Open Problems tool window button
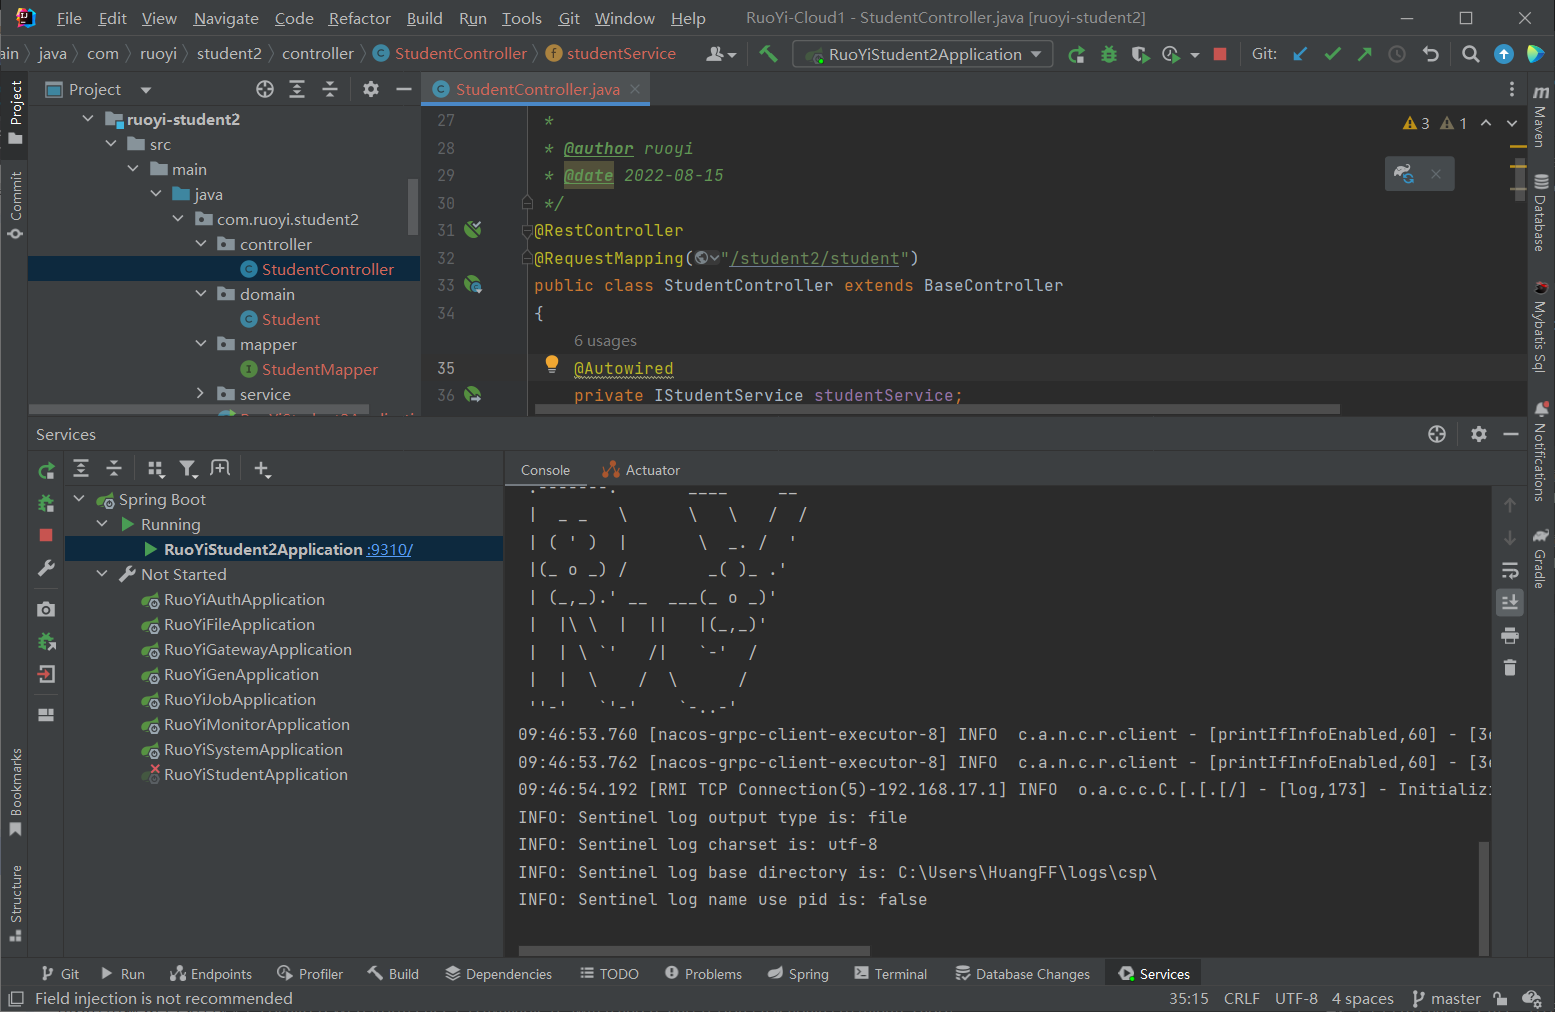 [x=703, y=974]
